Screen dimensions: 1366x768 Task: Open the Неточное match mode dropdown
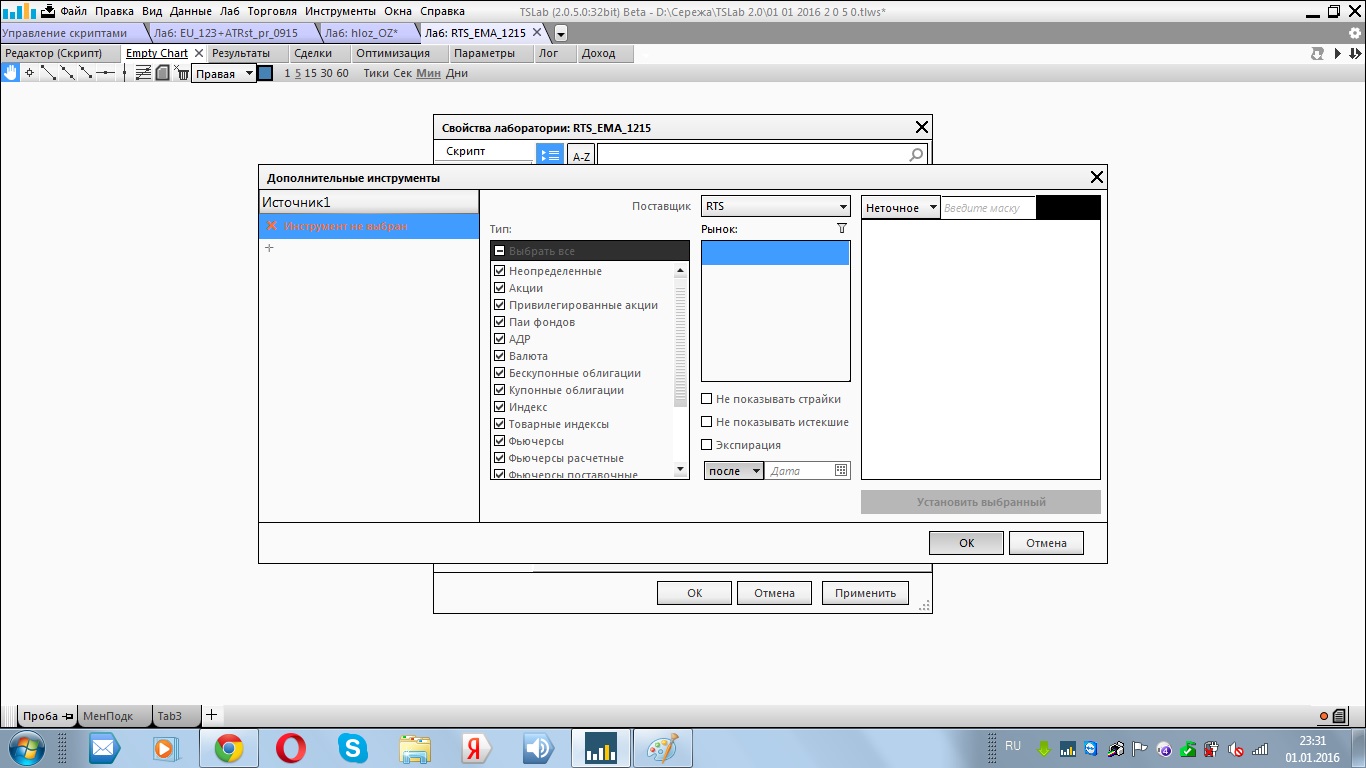pos(901,208)
